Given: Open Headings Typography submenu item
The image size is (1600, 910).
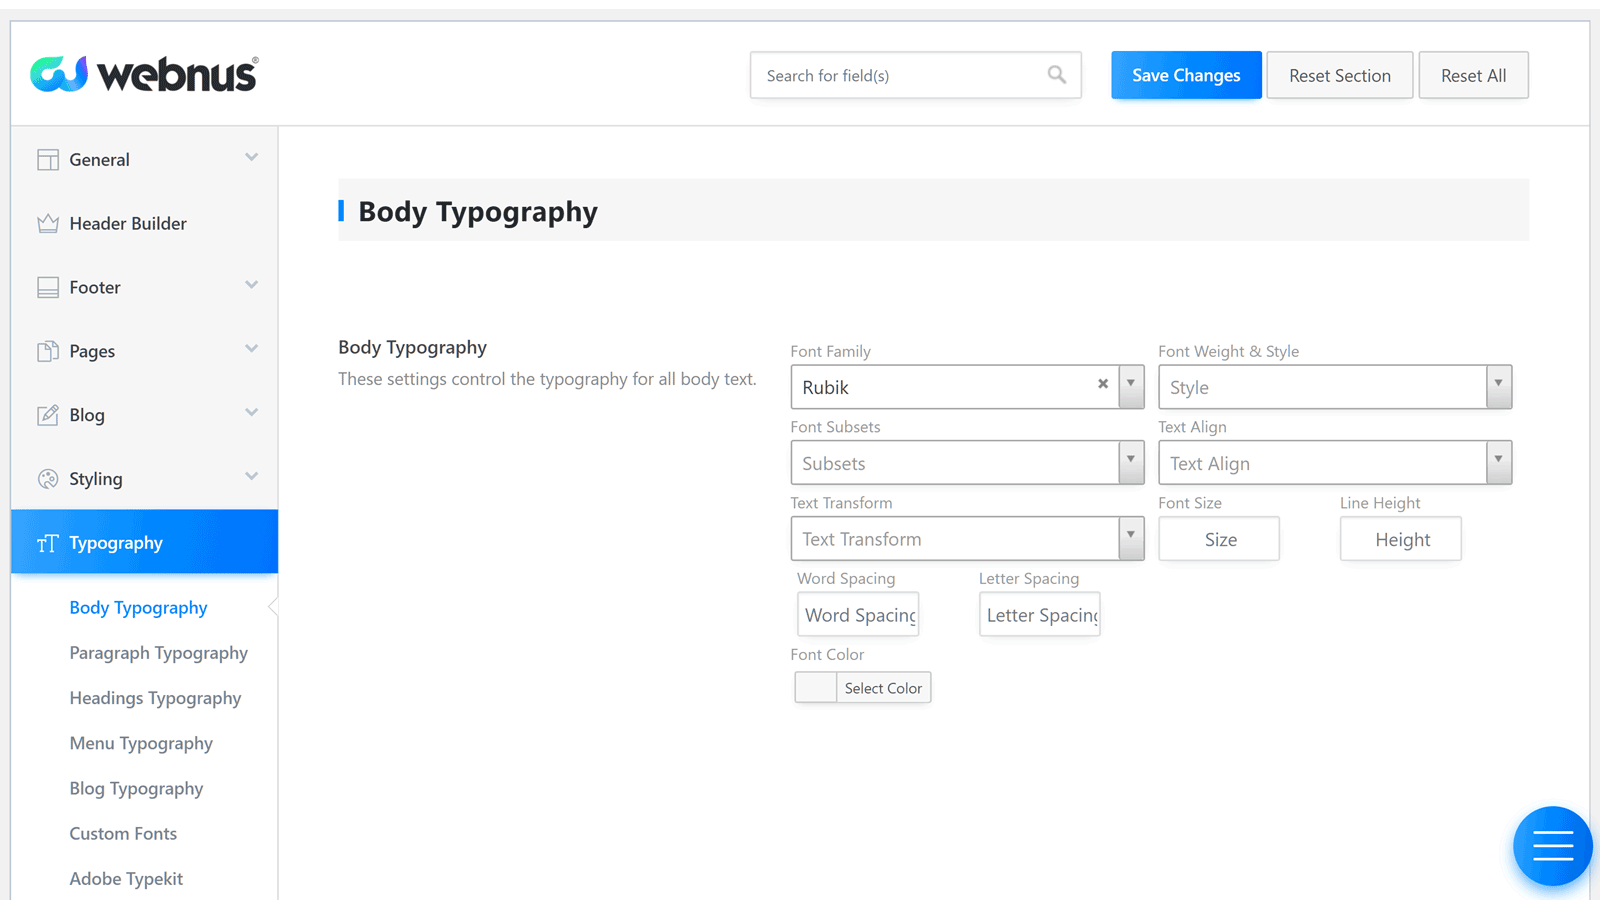Looking at the screenshot, I should [x=155, y=698].
